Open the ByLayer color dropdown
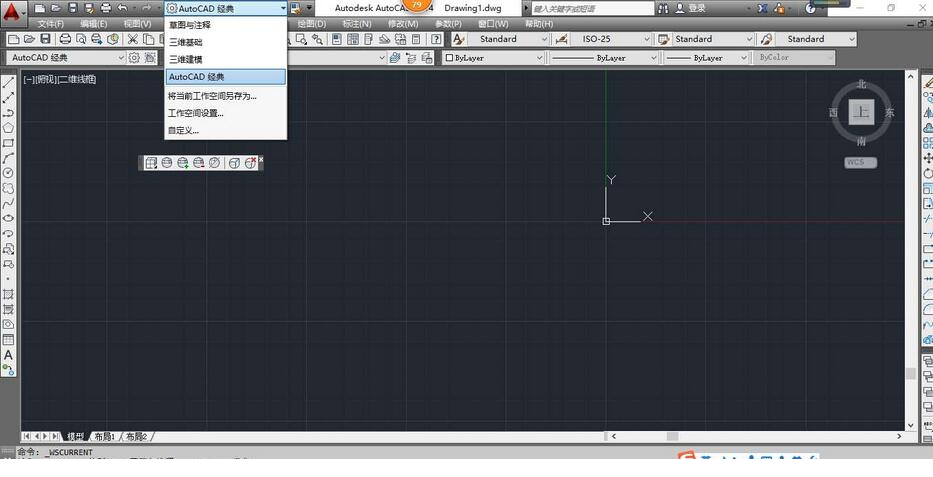 493,58
